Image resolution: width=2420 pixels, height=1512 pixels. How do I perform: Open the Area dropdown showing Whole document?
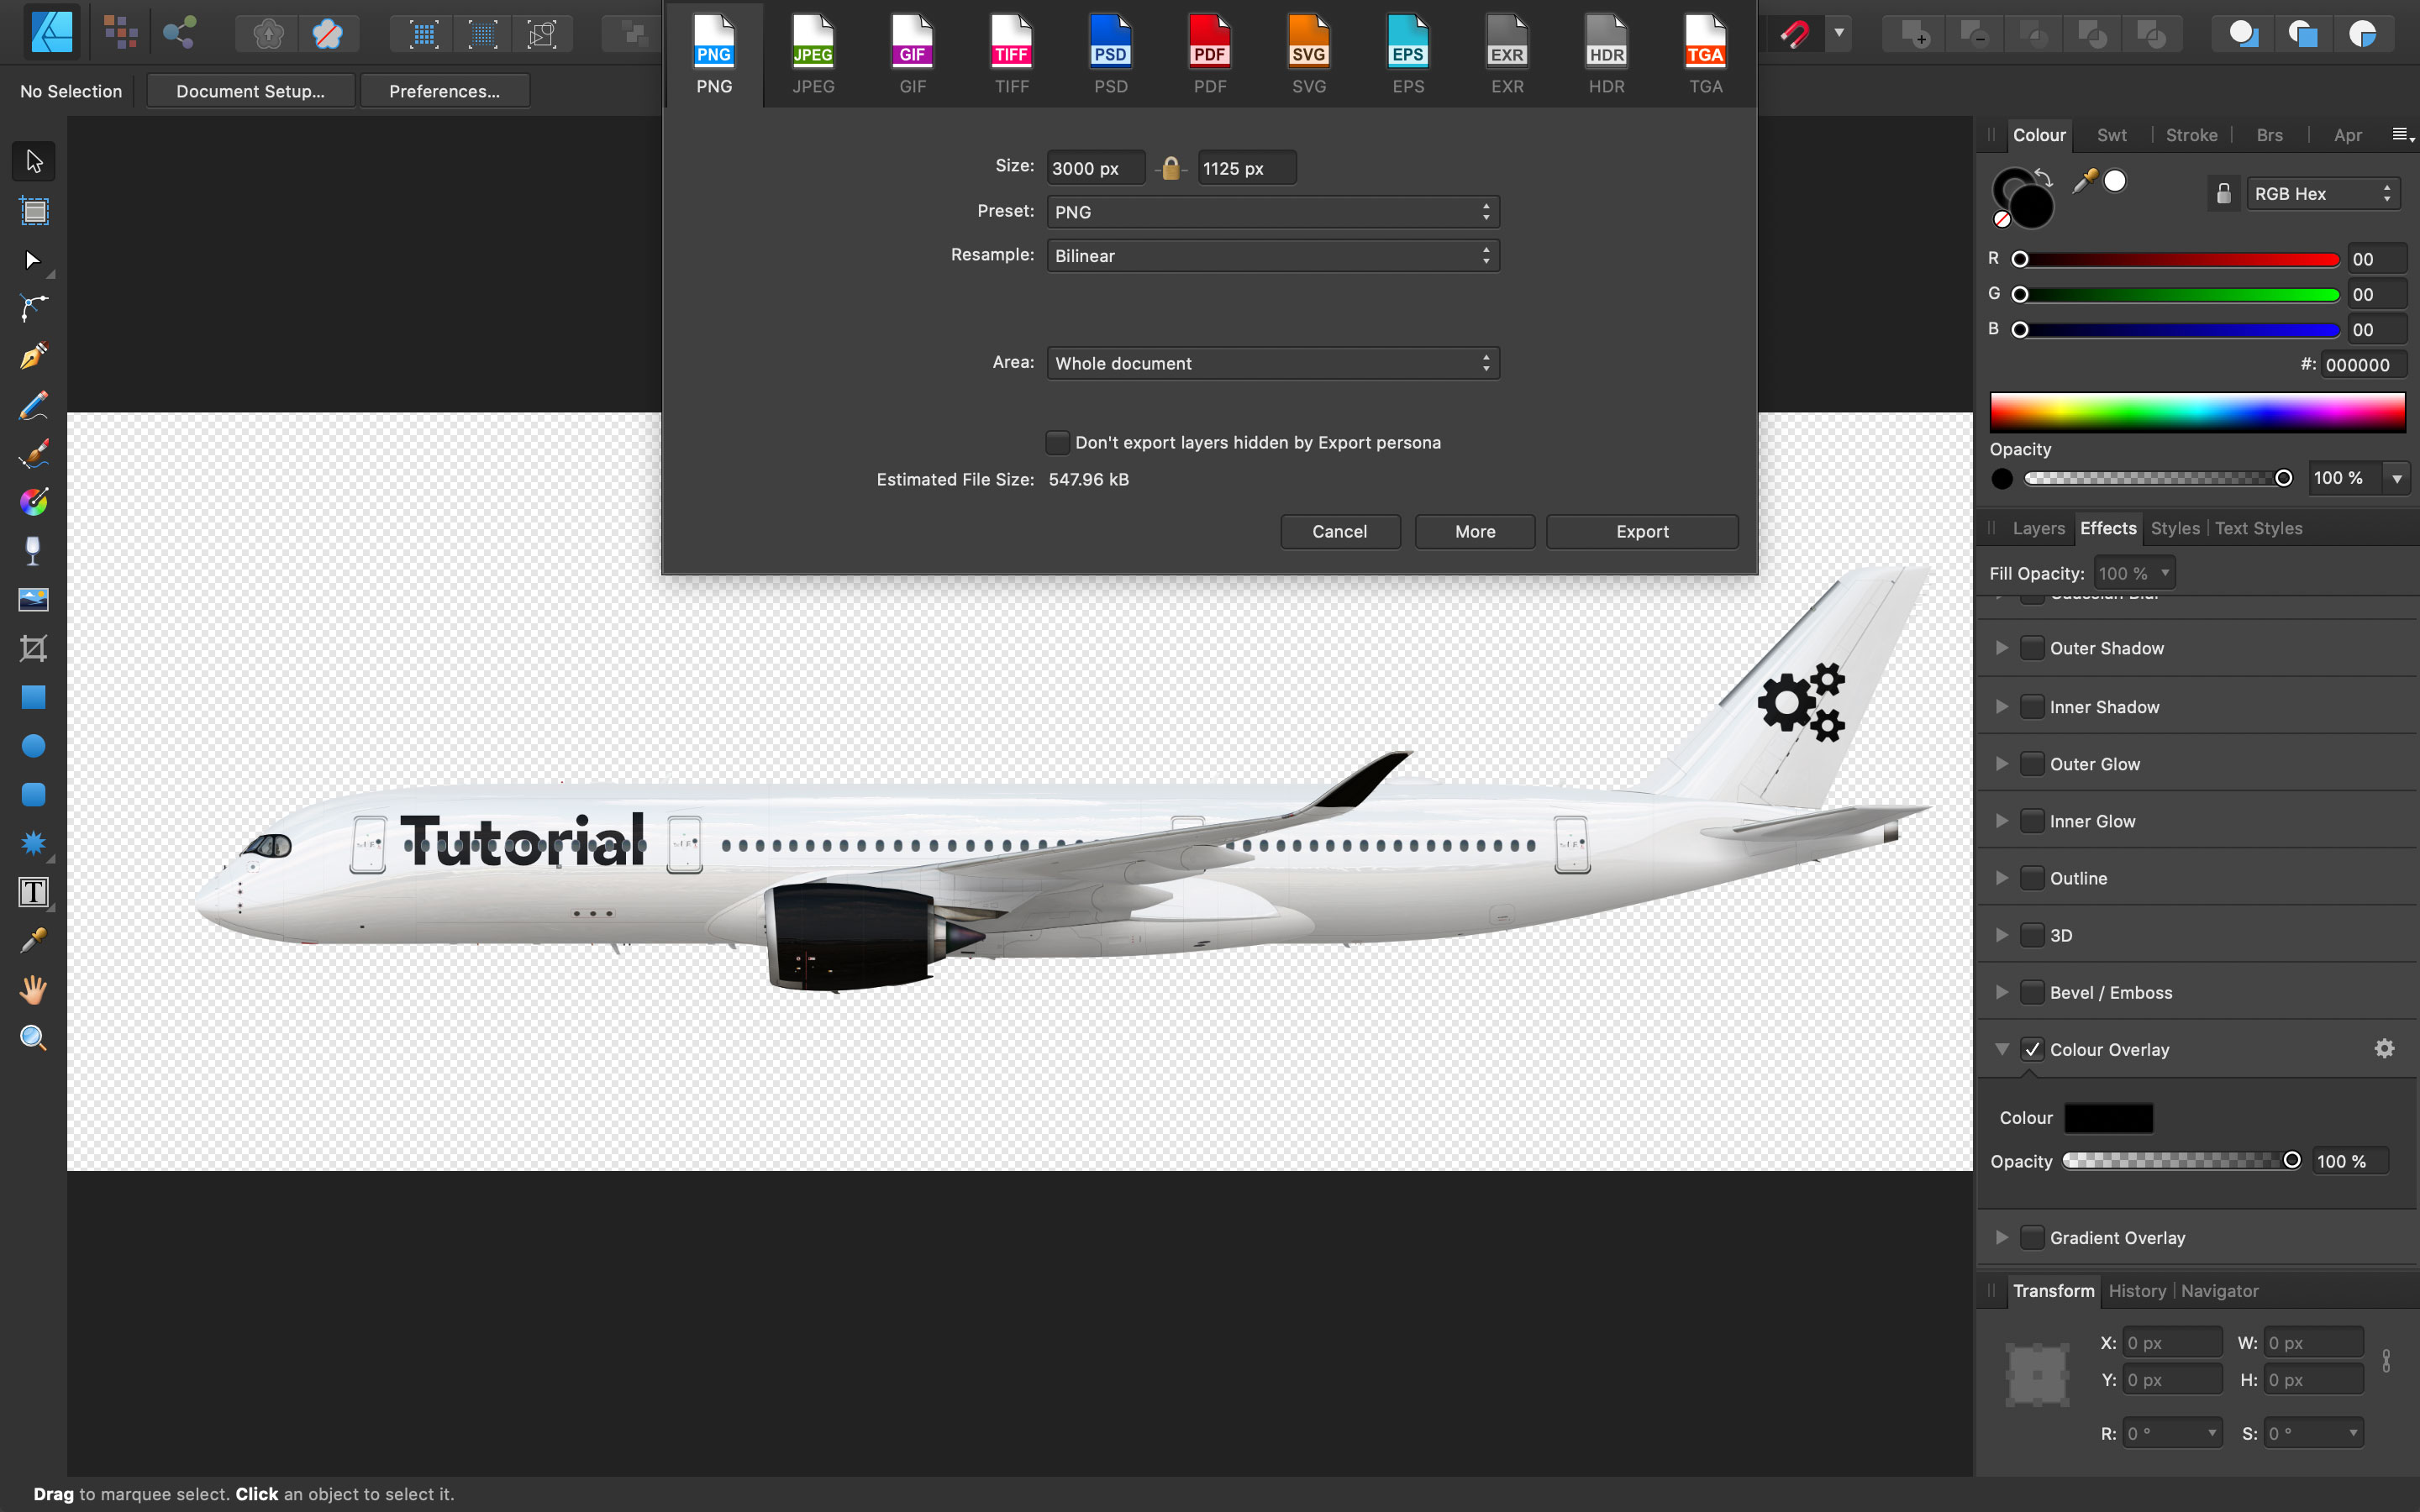click(x=1272, y=363)
